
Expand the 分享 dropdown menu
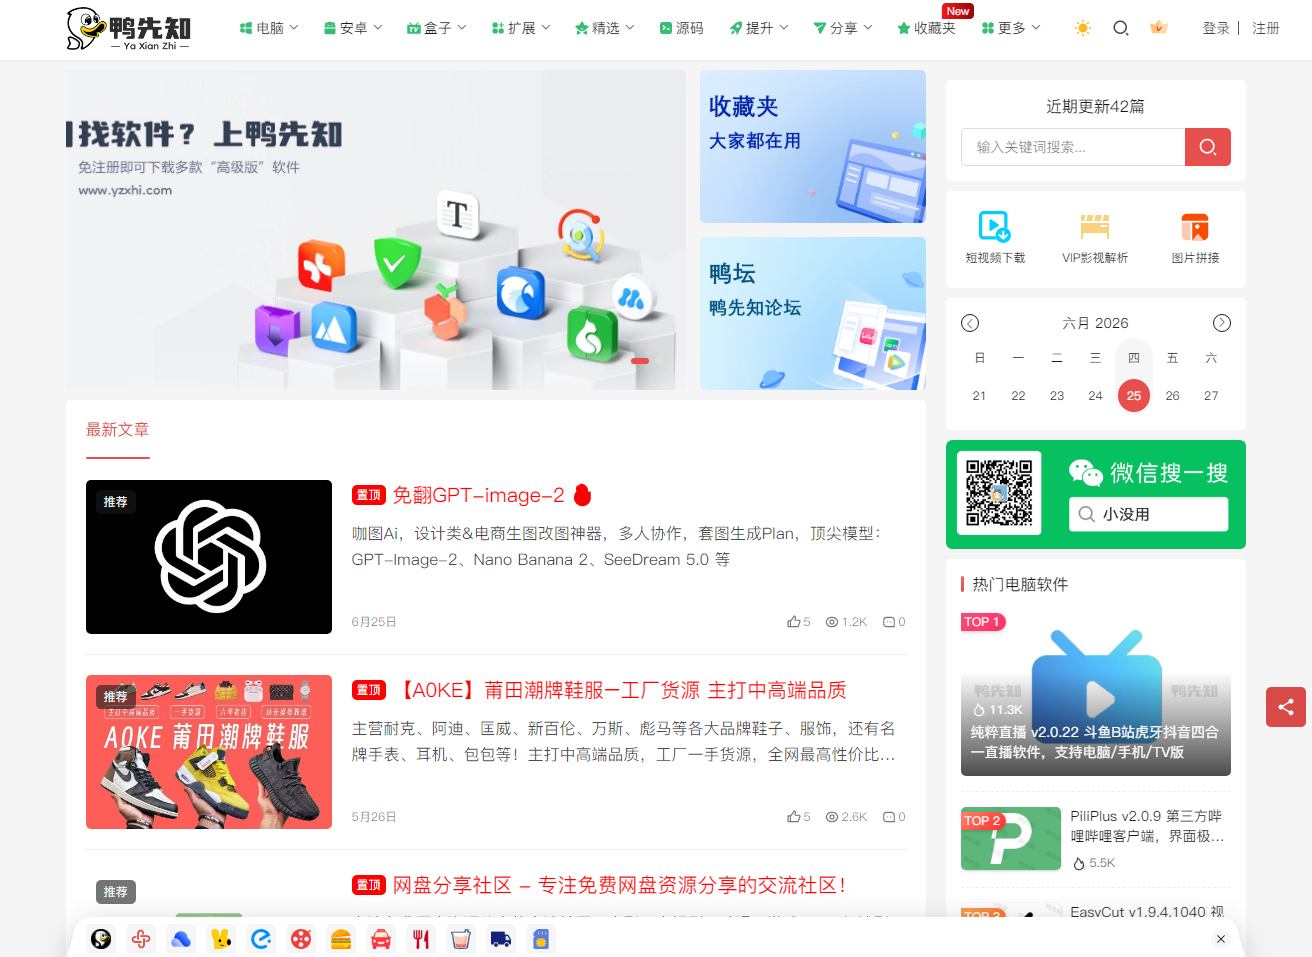(843, 28)
